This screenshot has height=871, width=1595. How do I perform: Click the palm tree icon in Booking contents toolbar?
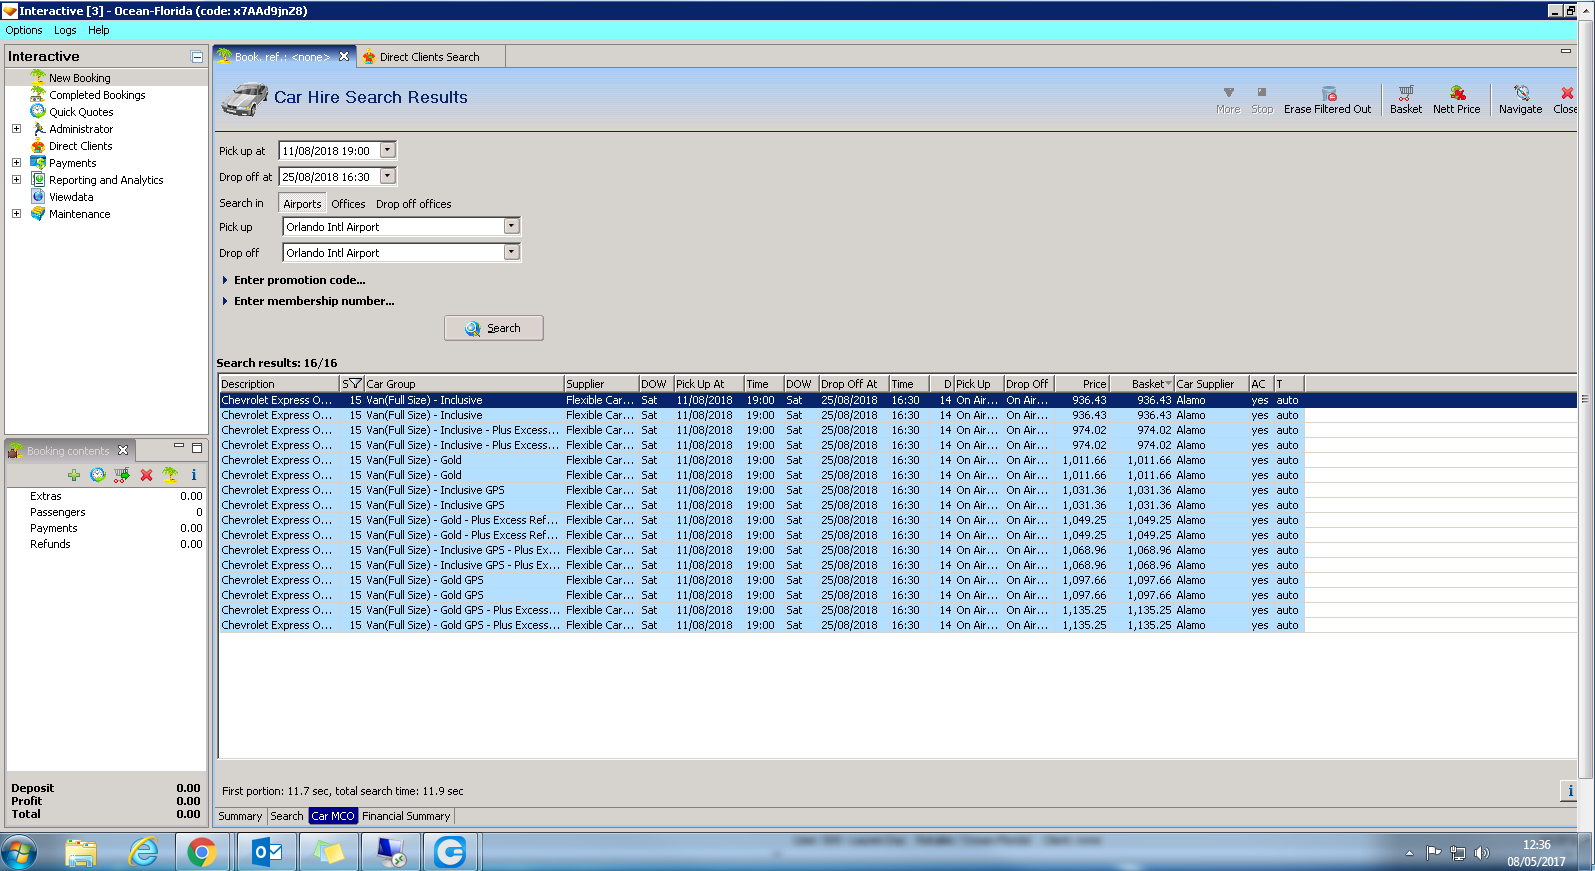170,475
